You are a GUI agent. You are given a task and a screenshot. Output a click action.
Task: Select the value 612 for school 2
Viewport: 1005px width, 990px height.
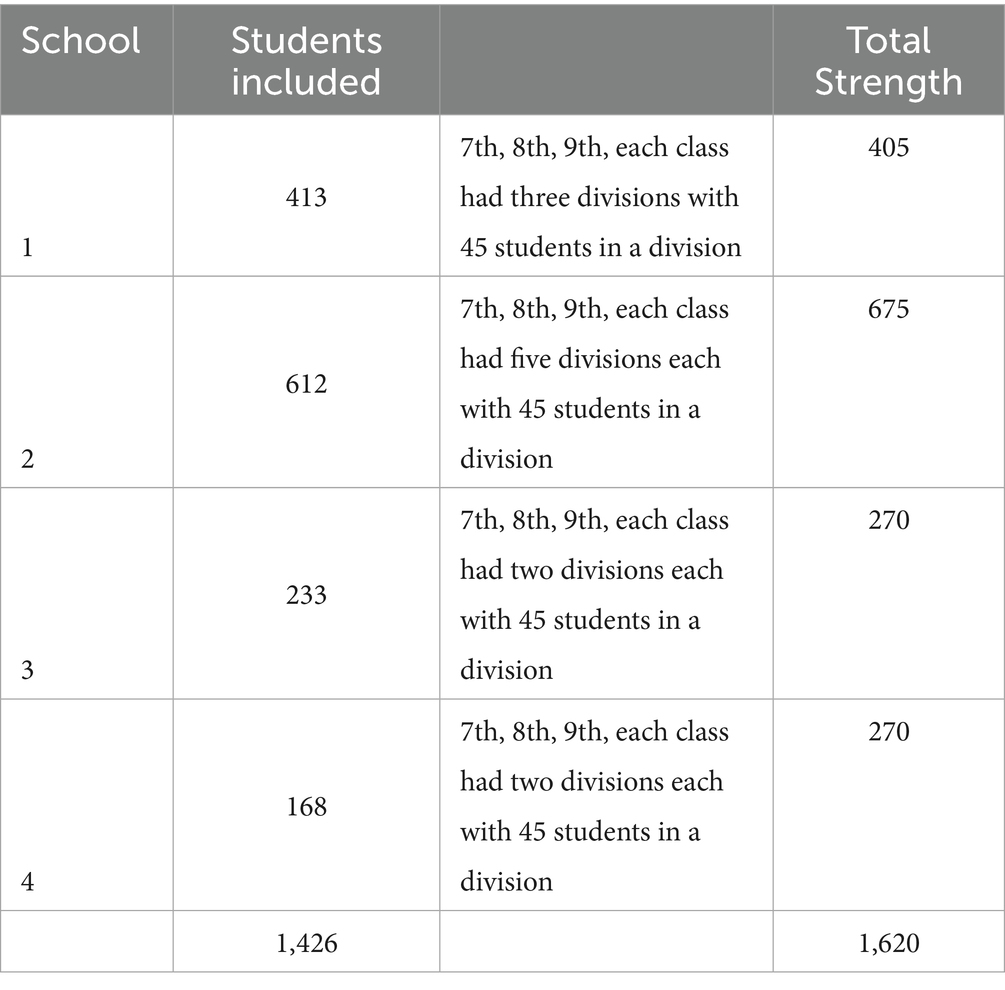point(306,384)
